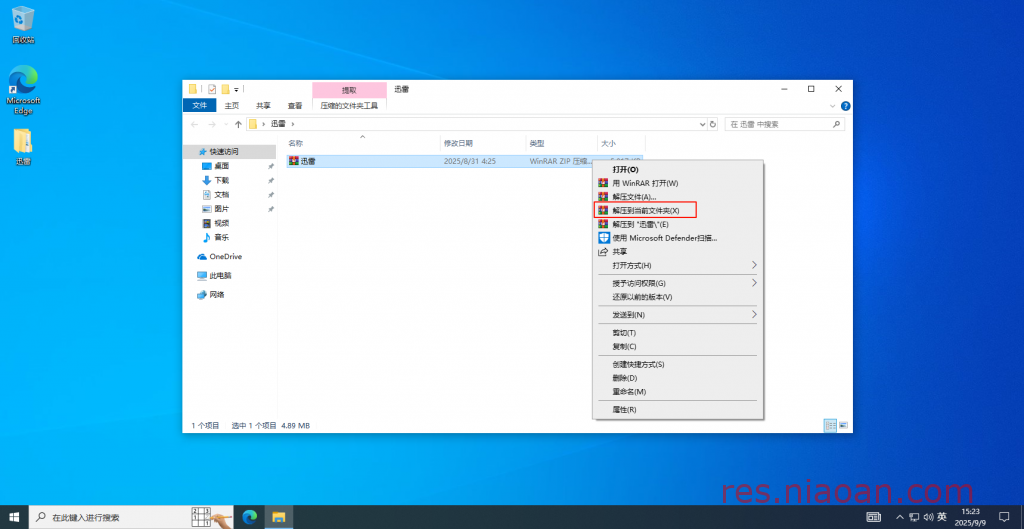Choose 复制(C) from context menu
The width and height of the screenshot is (1024, 529).
[678, 346]
